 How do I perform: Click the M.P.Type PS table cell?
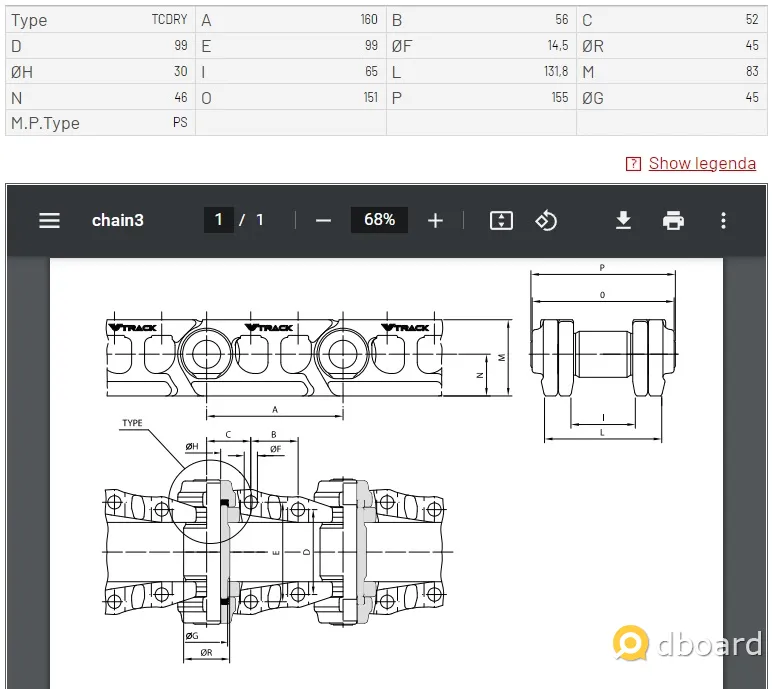(x=100, y=123)
